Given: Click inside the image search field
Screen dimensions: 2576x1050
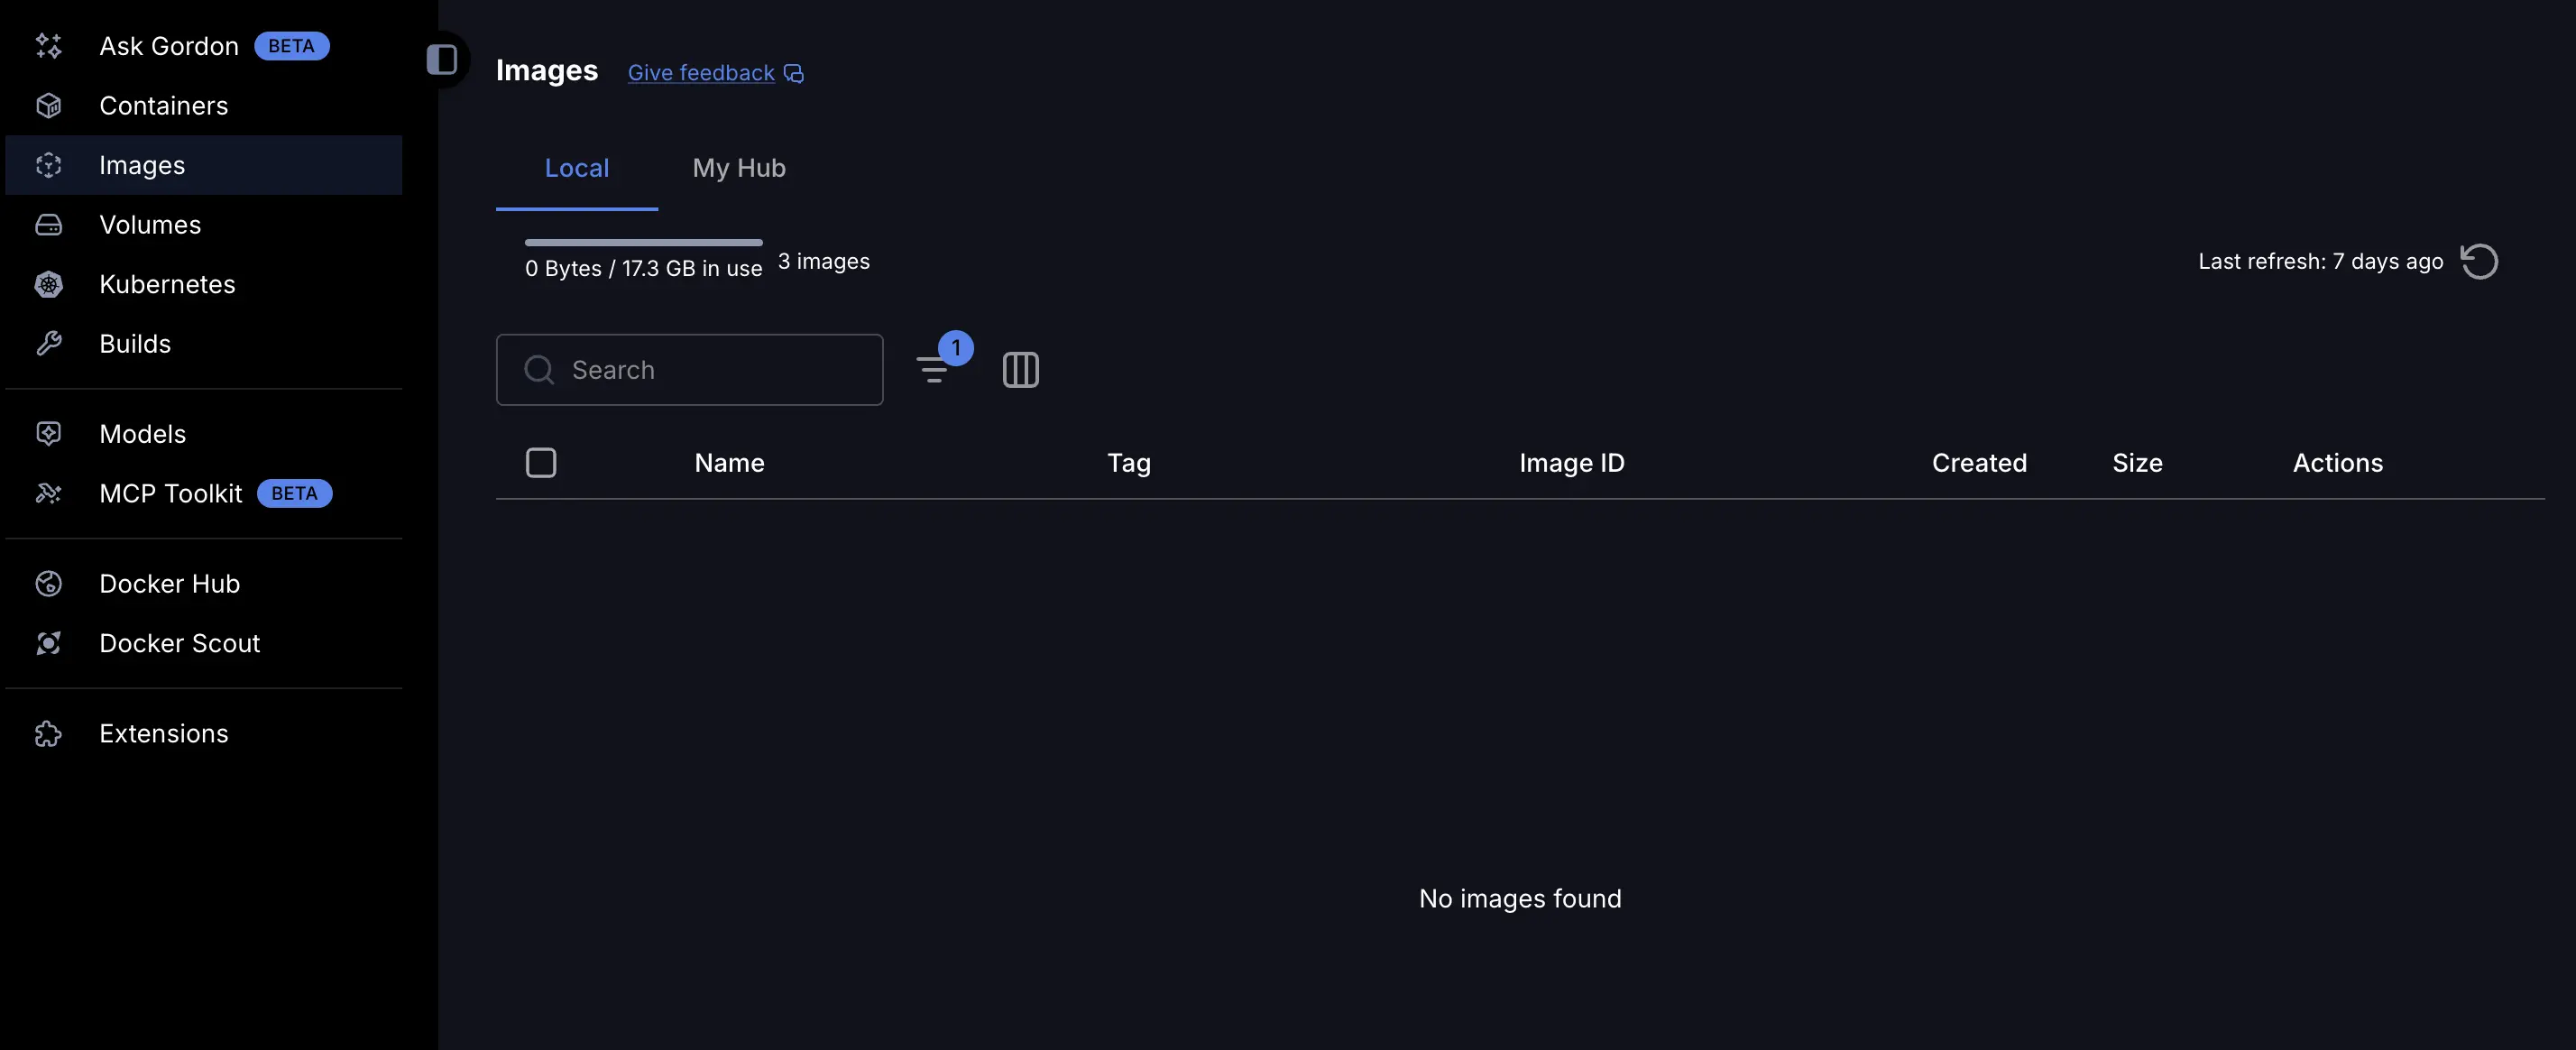Looking at the screenshot, I should click(x=690, y=369).
